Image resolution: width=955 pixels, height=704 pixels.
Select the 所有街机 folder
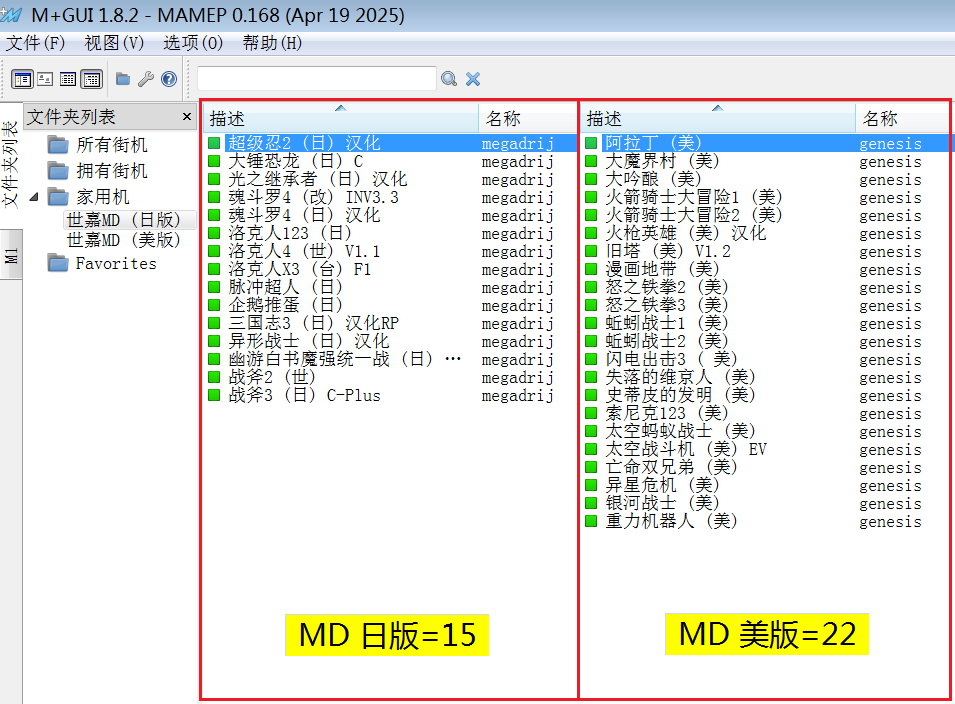pos(111,145)
